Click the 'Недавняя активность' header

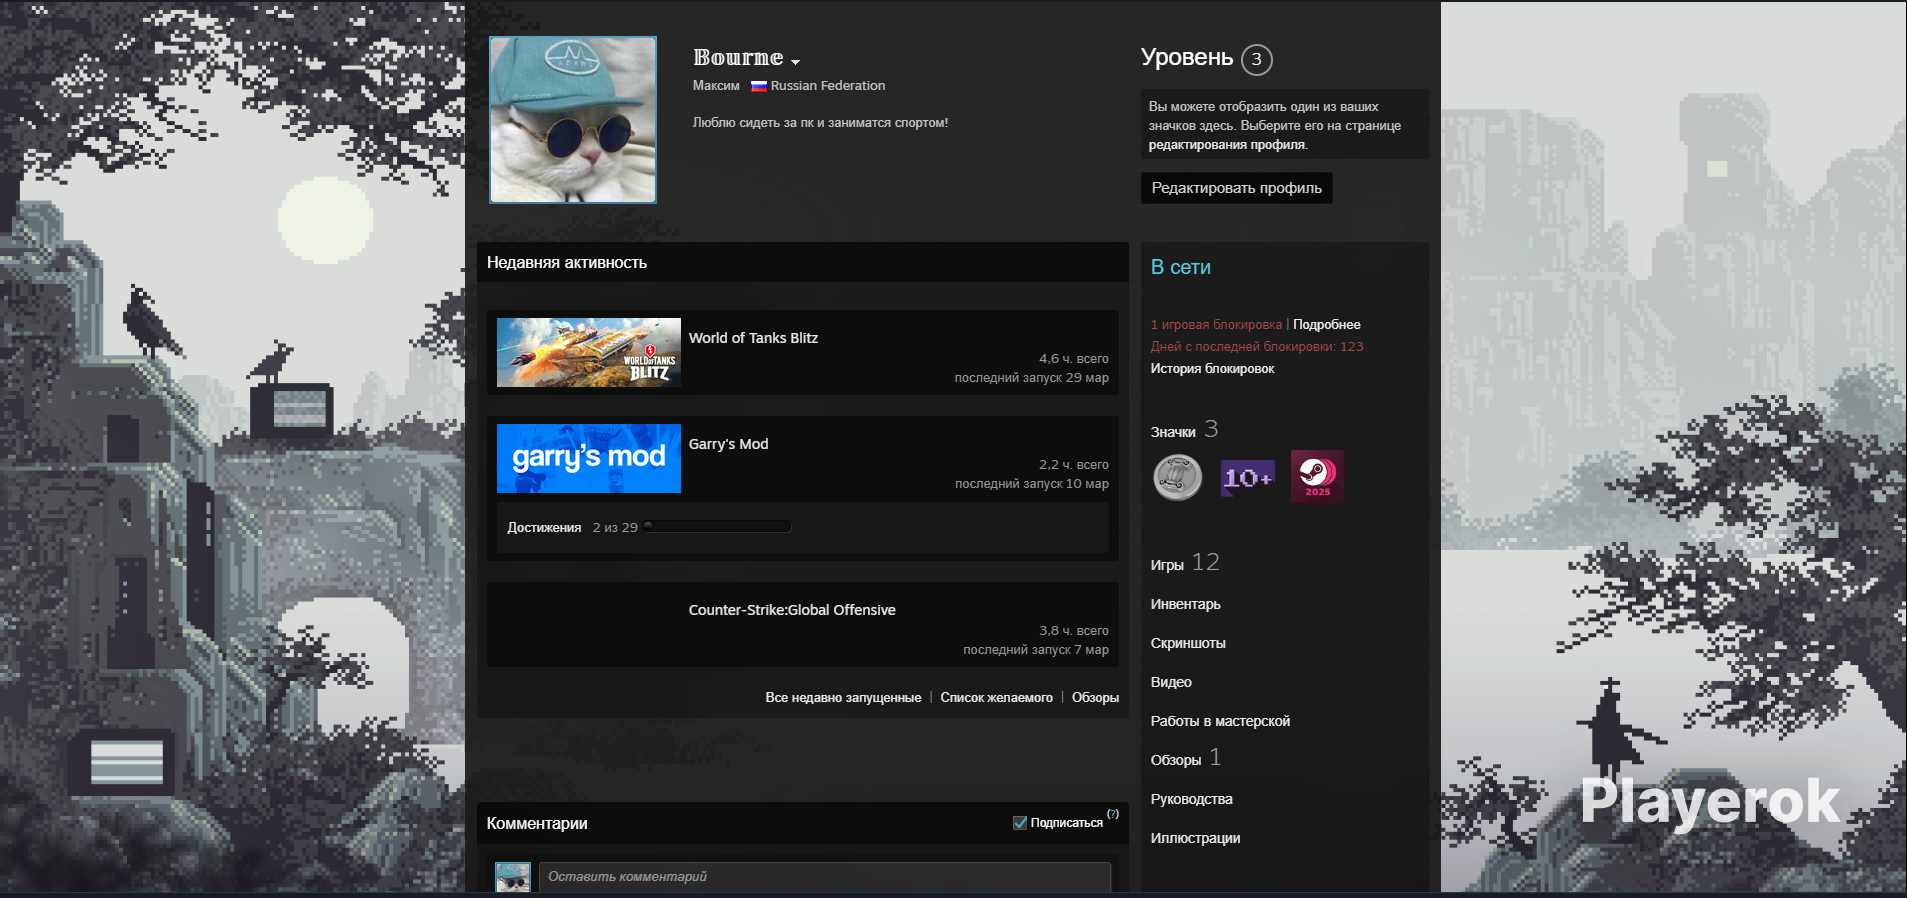(566, 262)
